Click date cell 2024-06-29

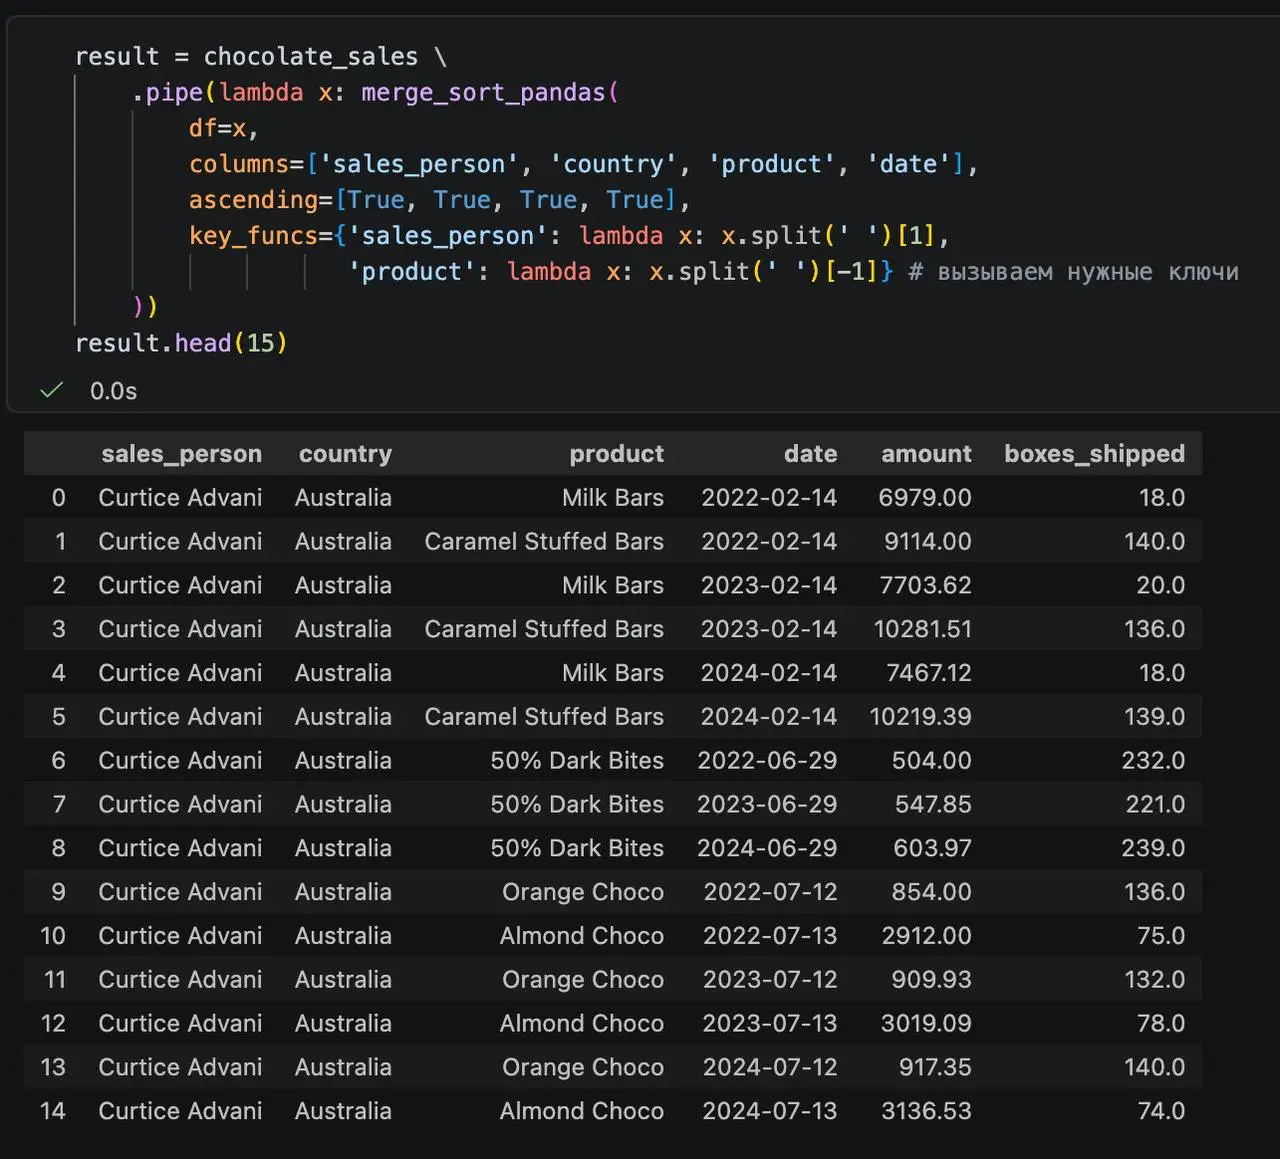pos(767,849)
